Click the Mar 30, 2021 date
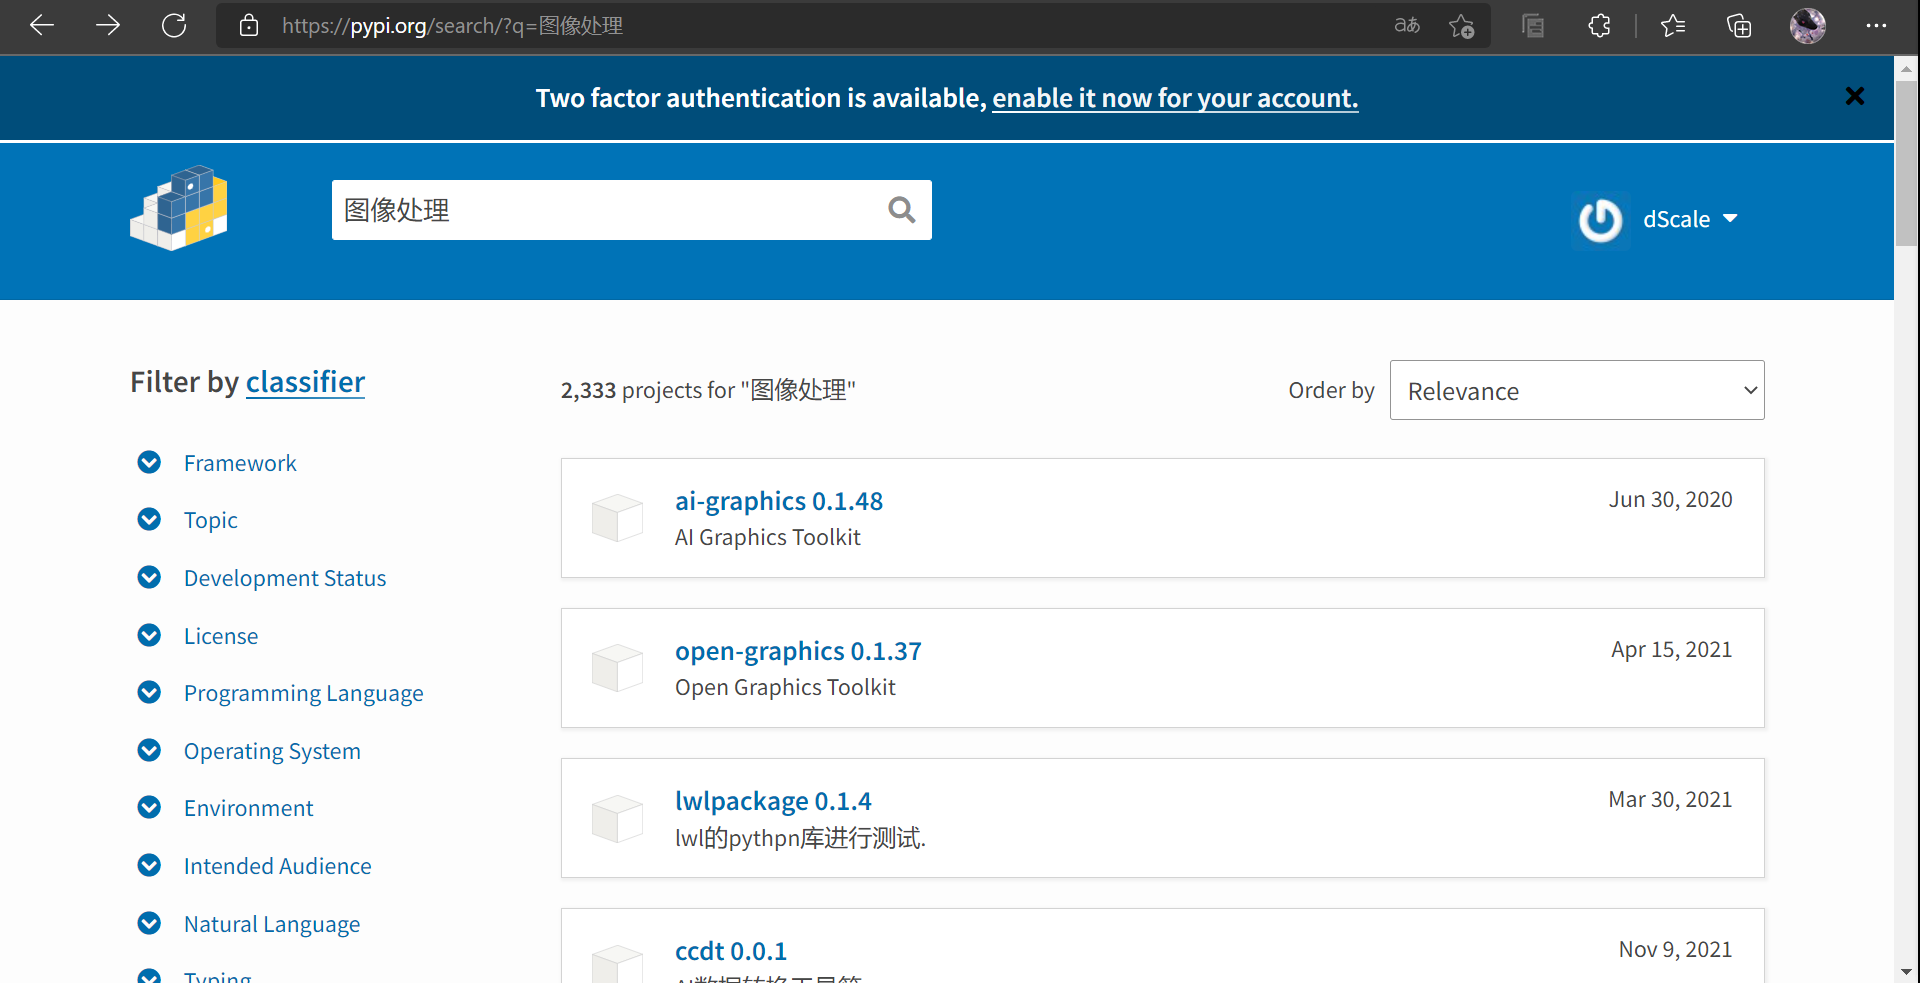The height and width of the screenshot is (983, 1920). tap(1670, 799)
